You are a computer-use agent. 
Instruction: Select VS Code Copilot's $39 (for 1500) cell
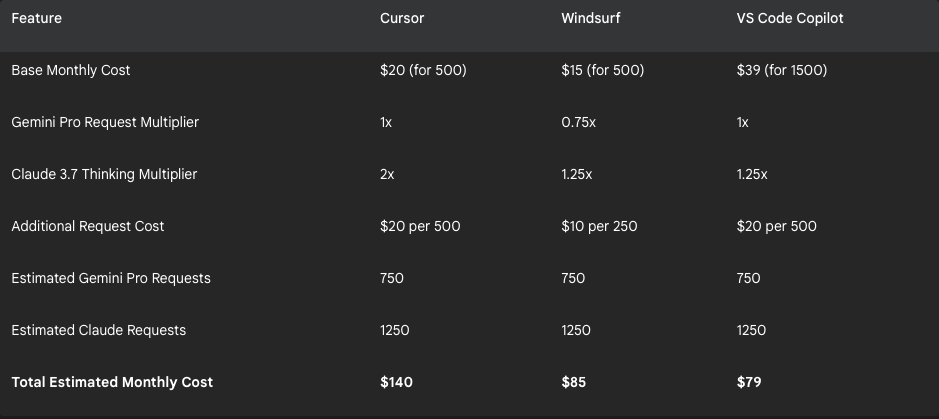(x=782, y=70)
